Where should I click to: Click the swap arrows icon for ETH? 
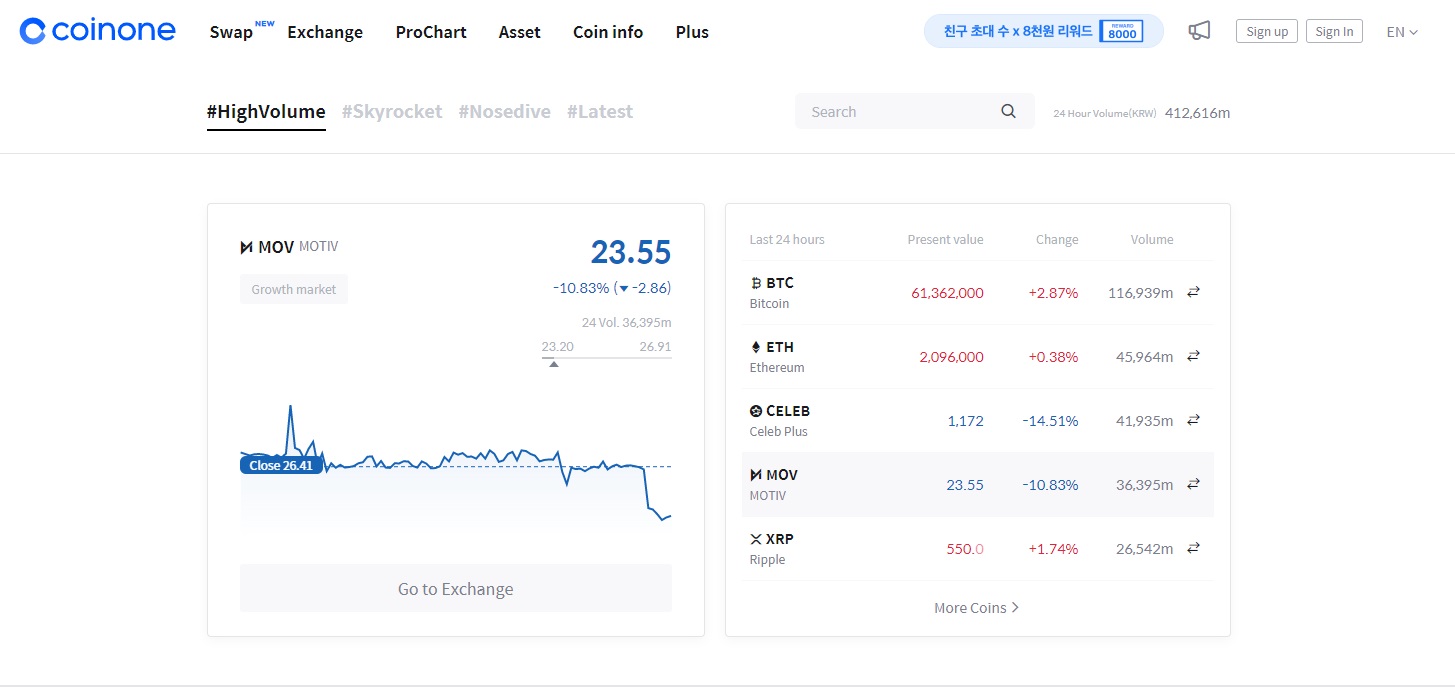point(1193,356)
